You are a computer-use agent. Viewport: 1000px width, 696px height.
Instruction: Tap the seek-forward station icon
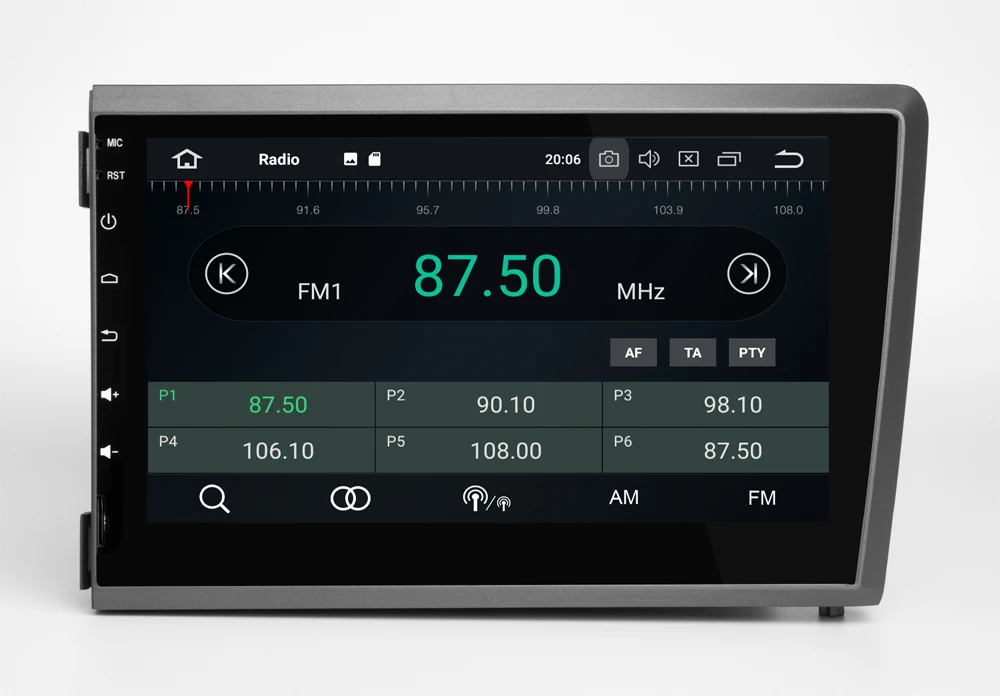tap(750, 274)
